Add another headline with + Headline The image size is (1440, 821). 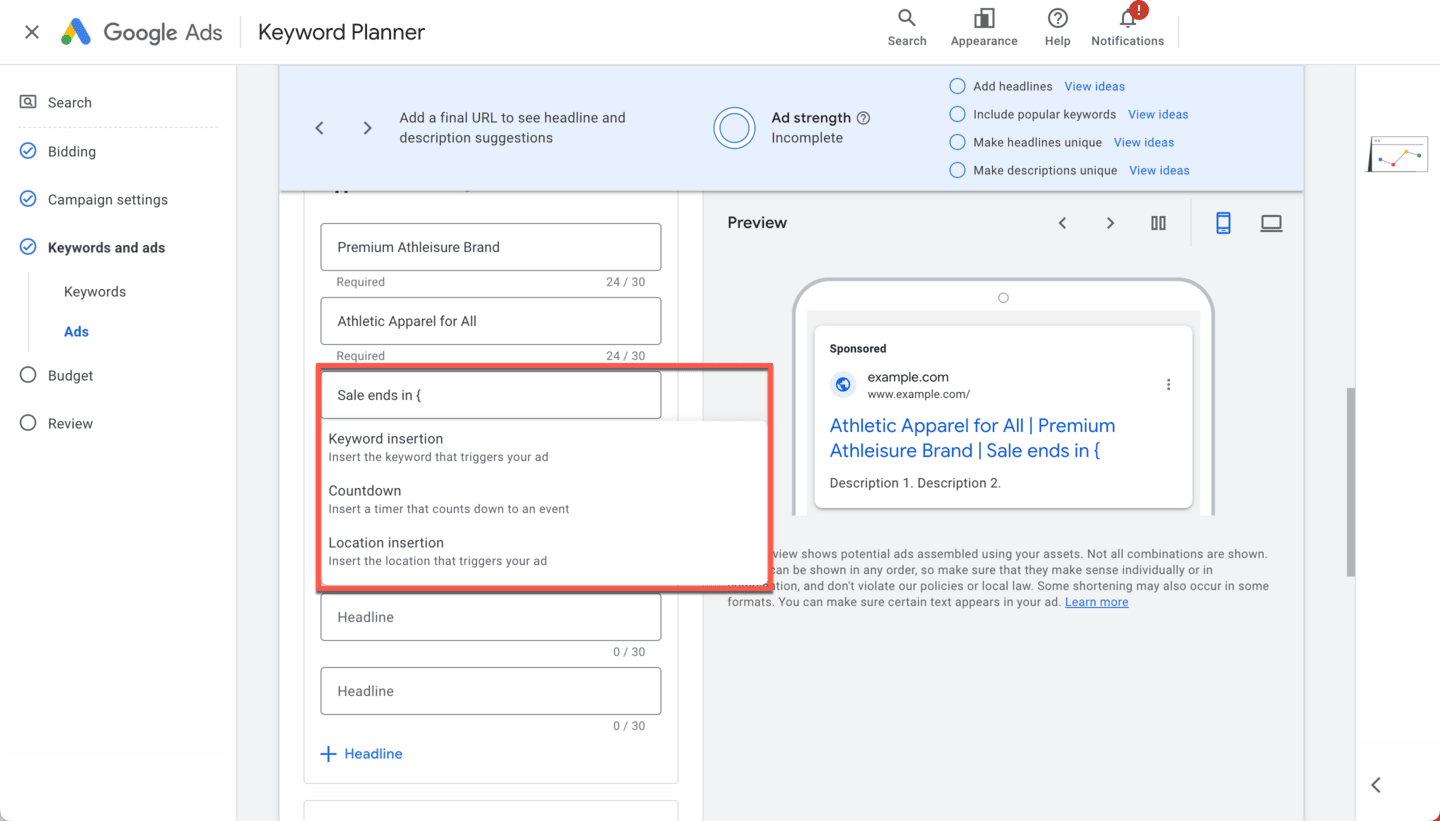pos(361,754)
